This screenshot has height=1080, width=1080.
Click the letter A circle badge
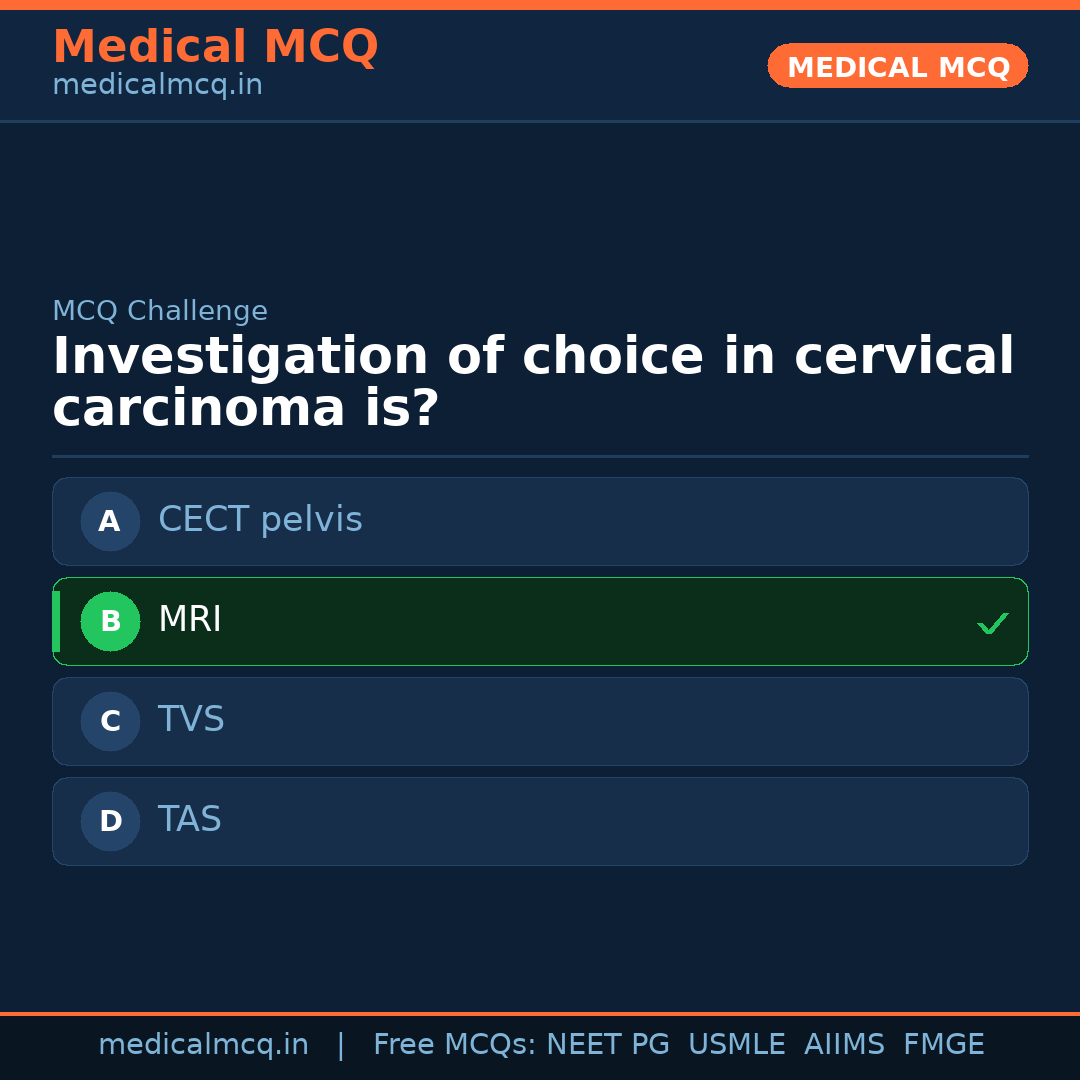tap(110, 521)
